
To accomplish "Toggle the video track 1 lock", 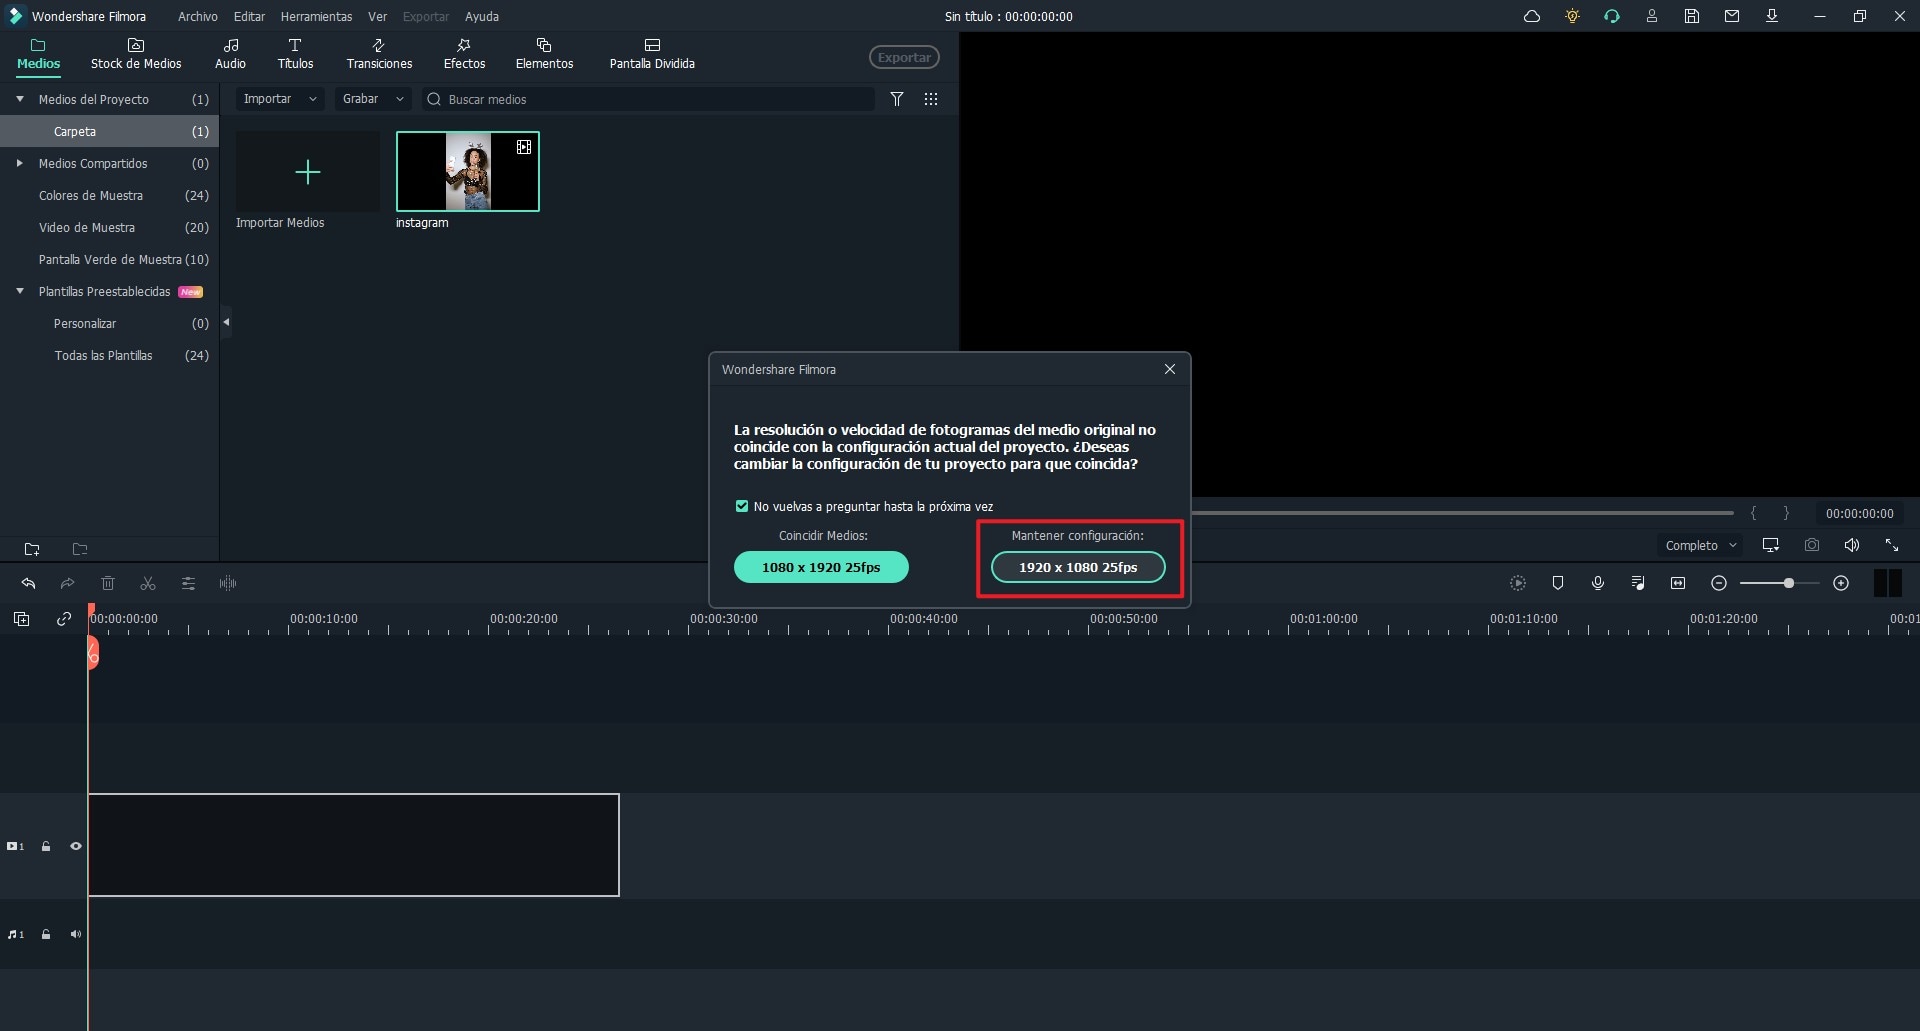I will [46, 846].
